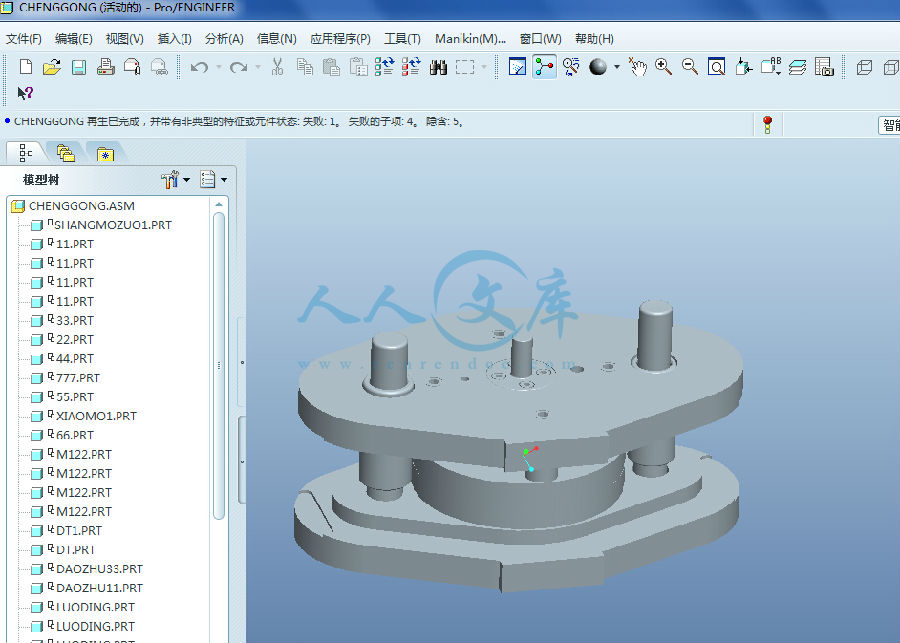Image resolution: width=900 pixels, height=643 pixels.
Task: Click the hand drag tool icon
Action: tap(637, 67)
